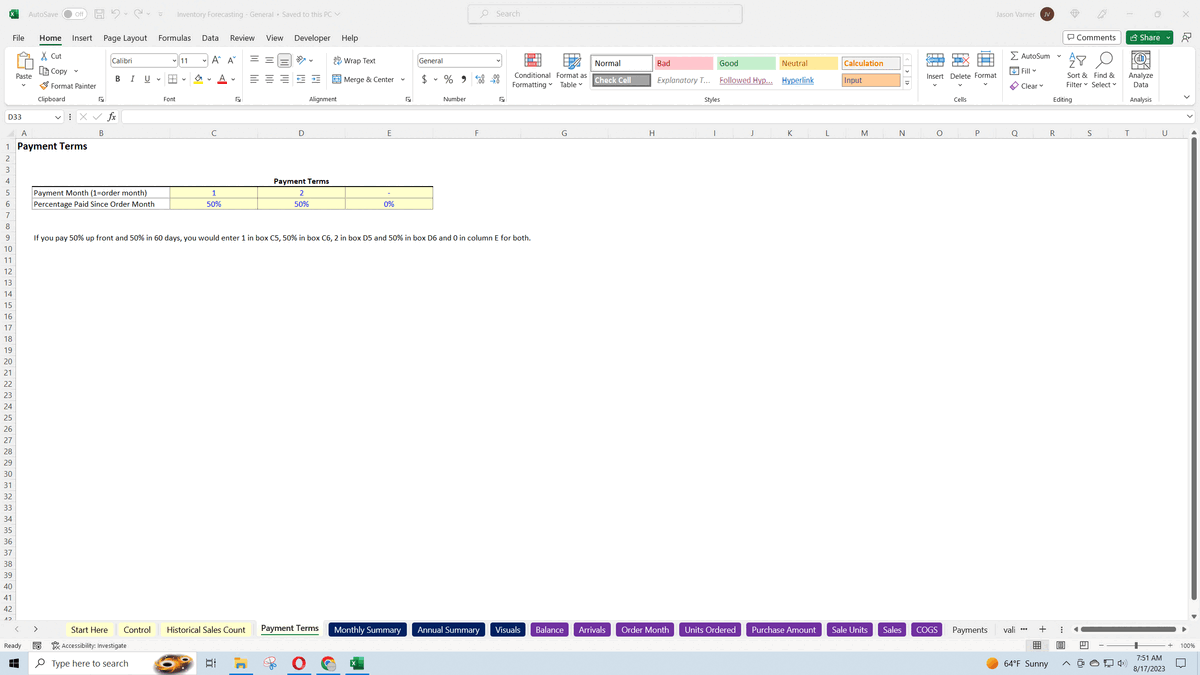1200x675 pixels.
Task: Open the Monthly Summary sheet tab
Action: (367, 629)
